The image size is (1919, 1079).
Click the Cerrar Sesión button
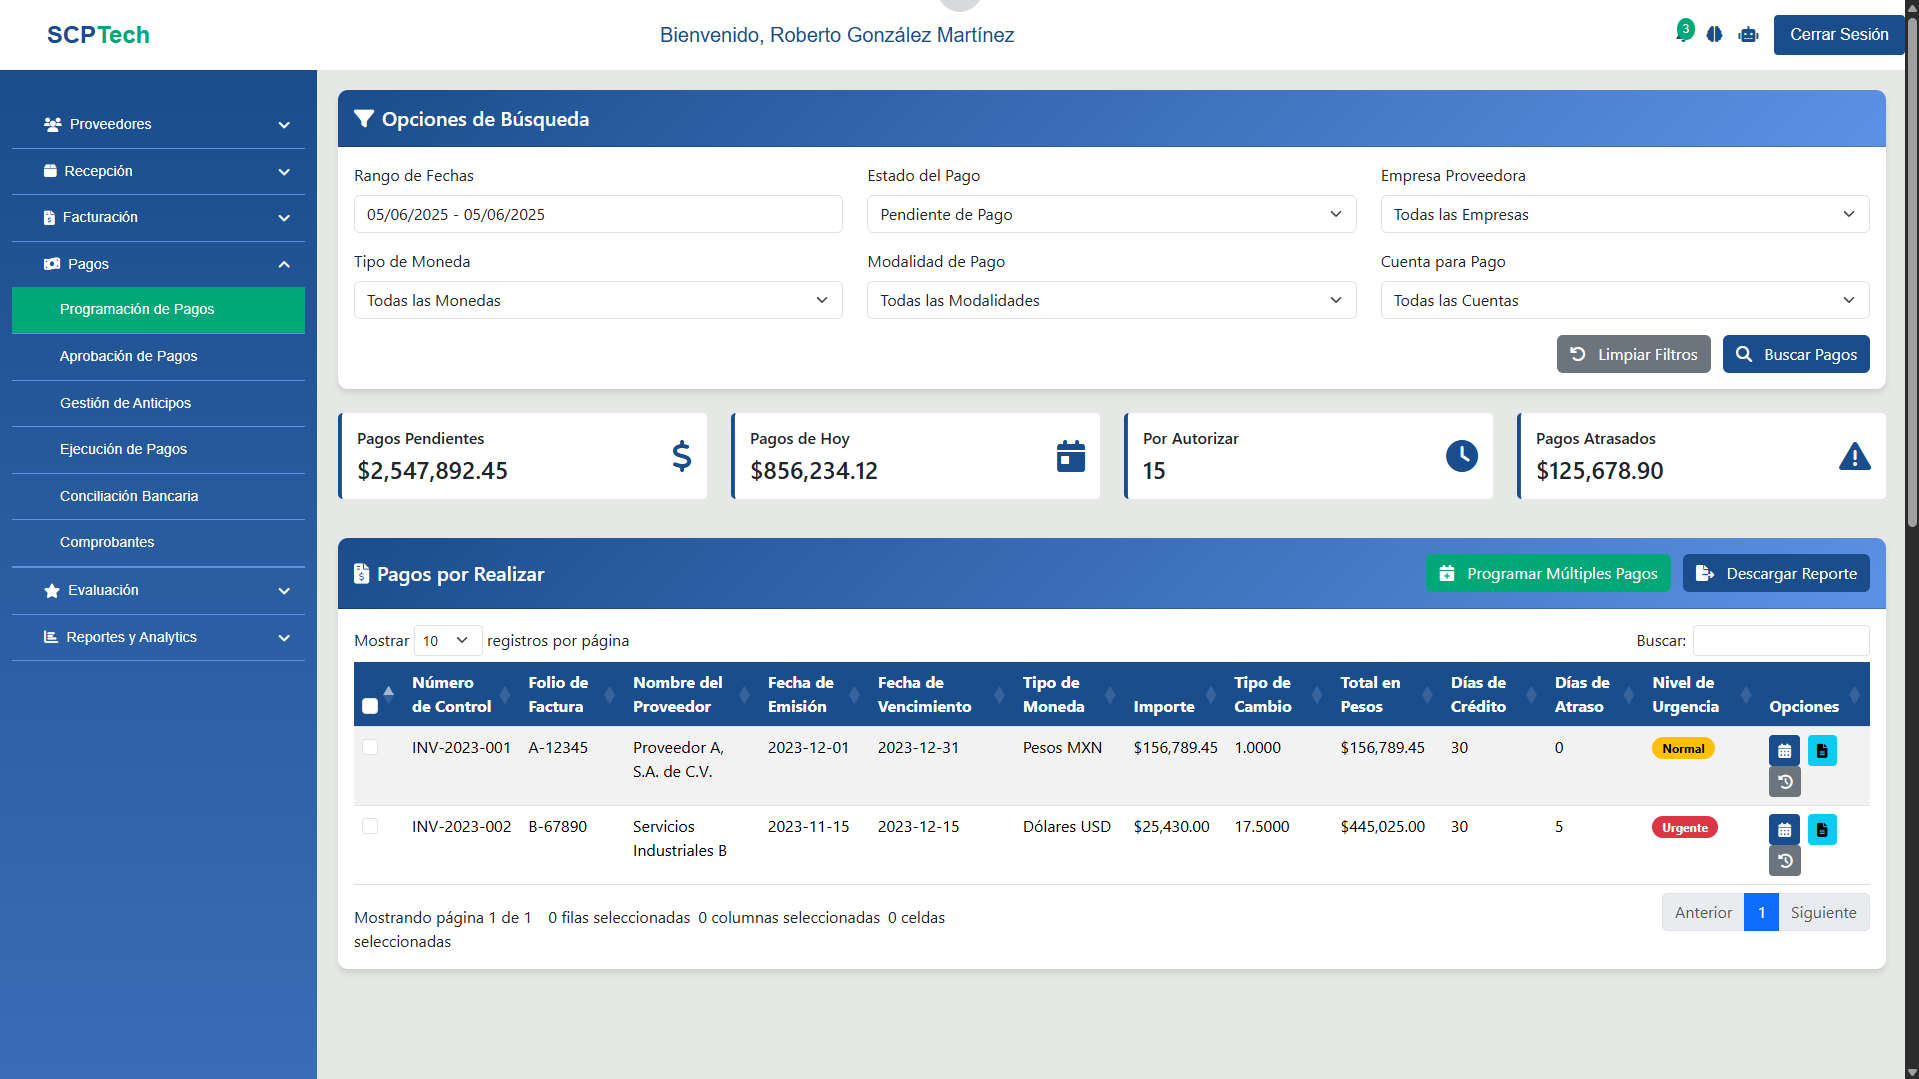[1838, 35]
